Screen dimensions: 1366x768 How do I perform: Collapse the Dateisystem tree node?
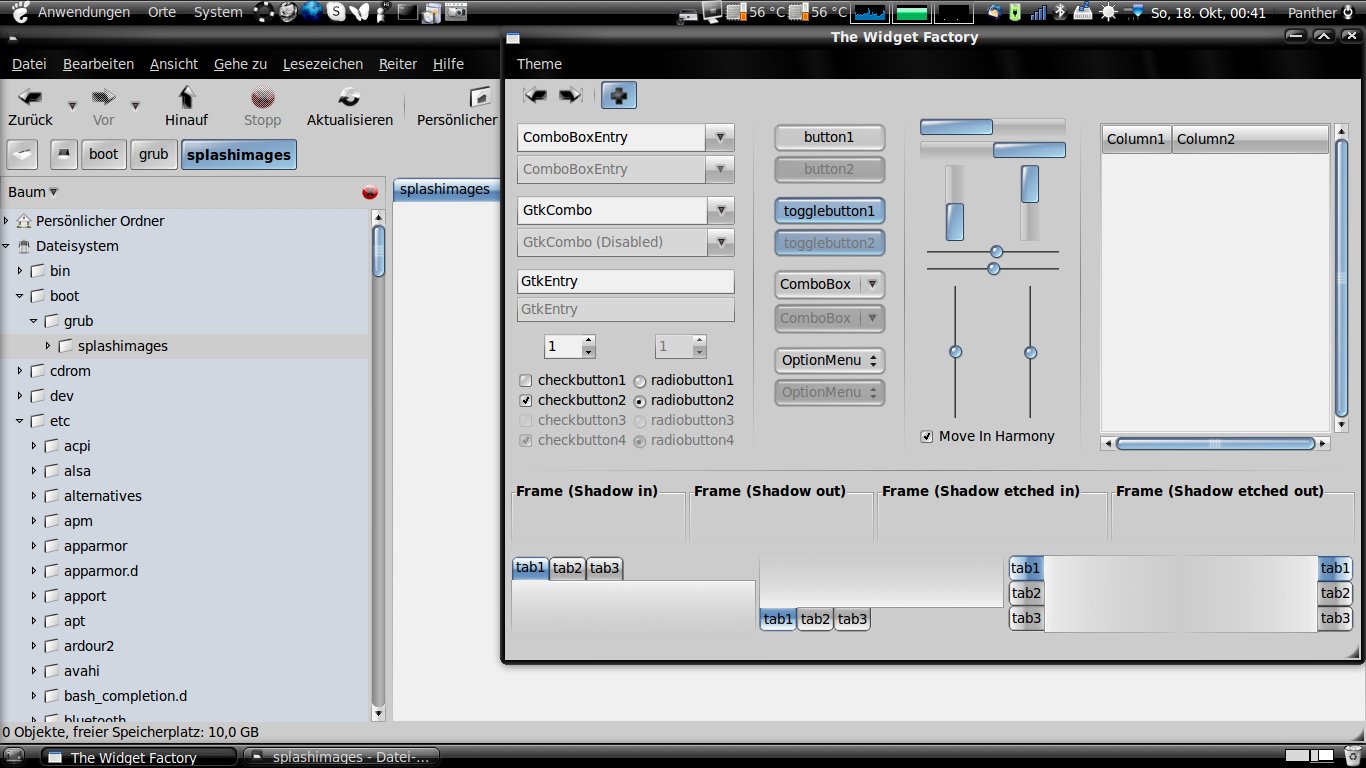click(x=7, y=246)
